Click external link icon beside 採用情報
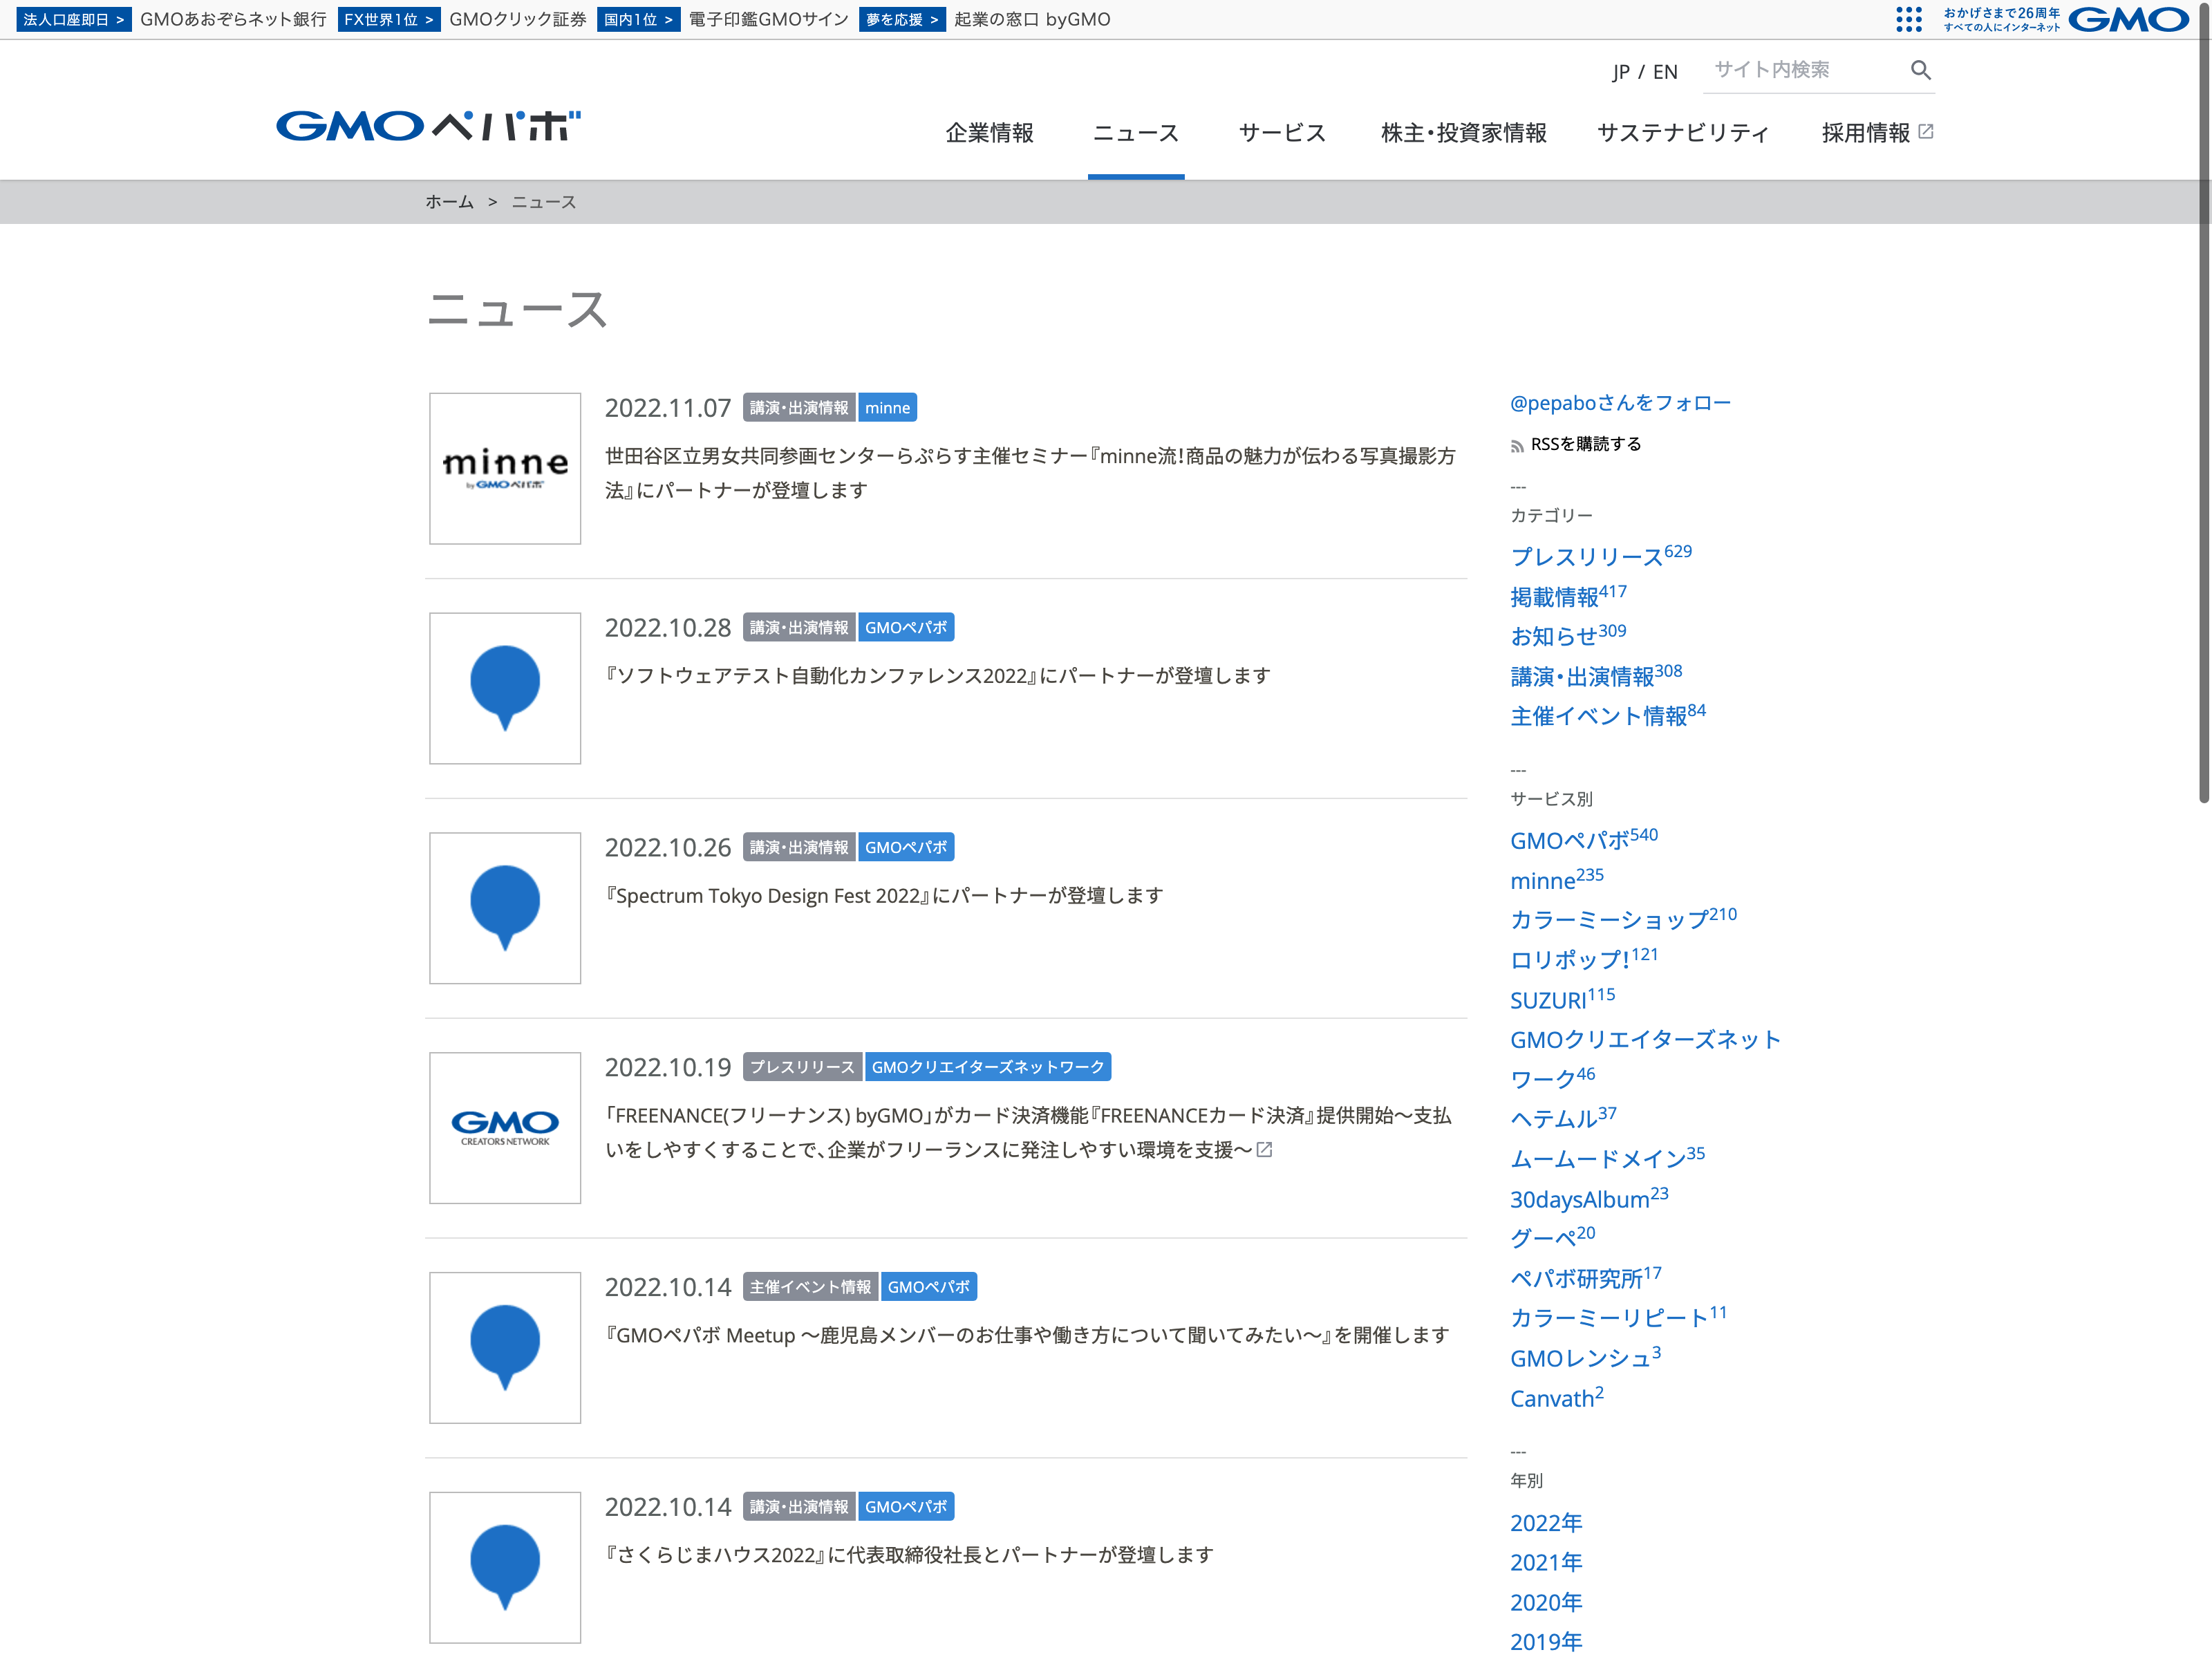The width and height of the screenshot is (2212, 1659). pyautogui.click(x=1926, y=132)
